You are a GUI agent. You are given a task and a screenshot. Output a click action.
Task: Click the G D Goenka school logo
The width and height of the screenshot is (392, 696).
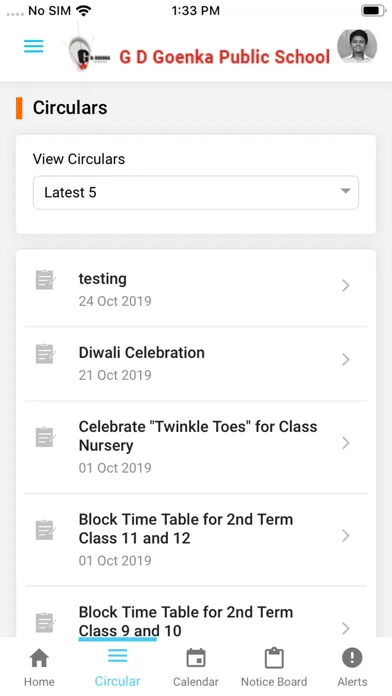(x=88, y=53)
